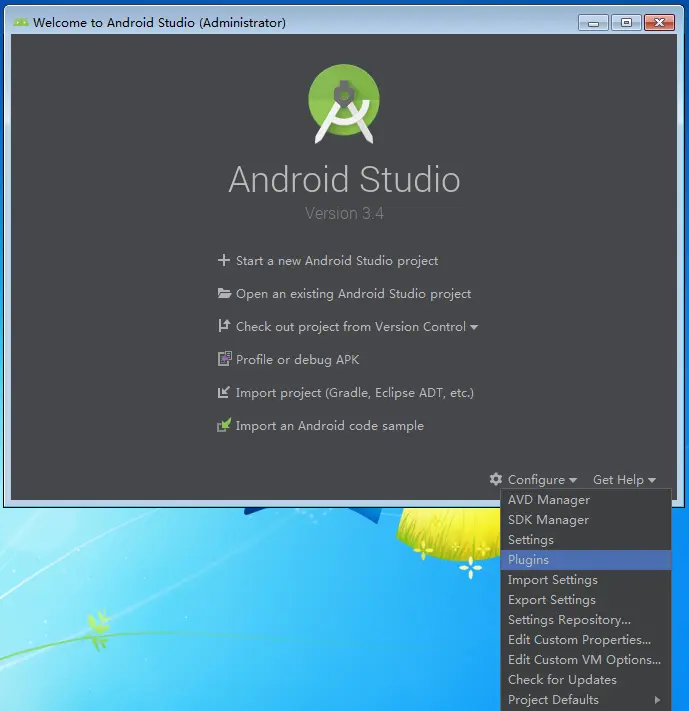Choose Export Settings menu entry
689x711 pixels.
(x=586, y=600)
